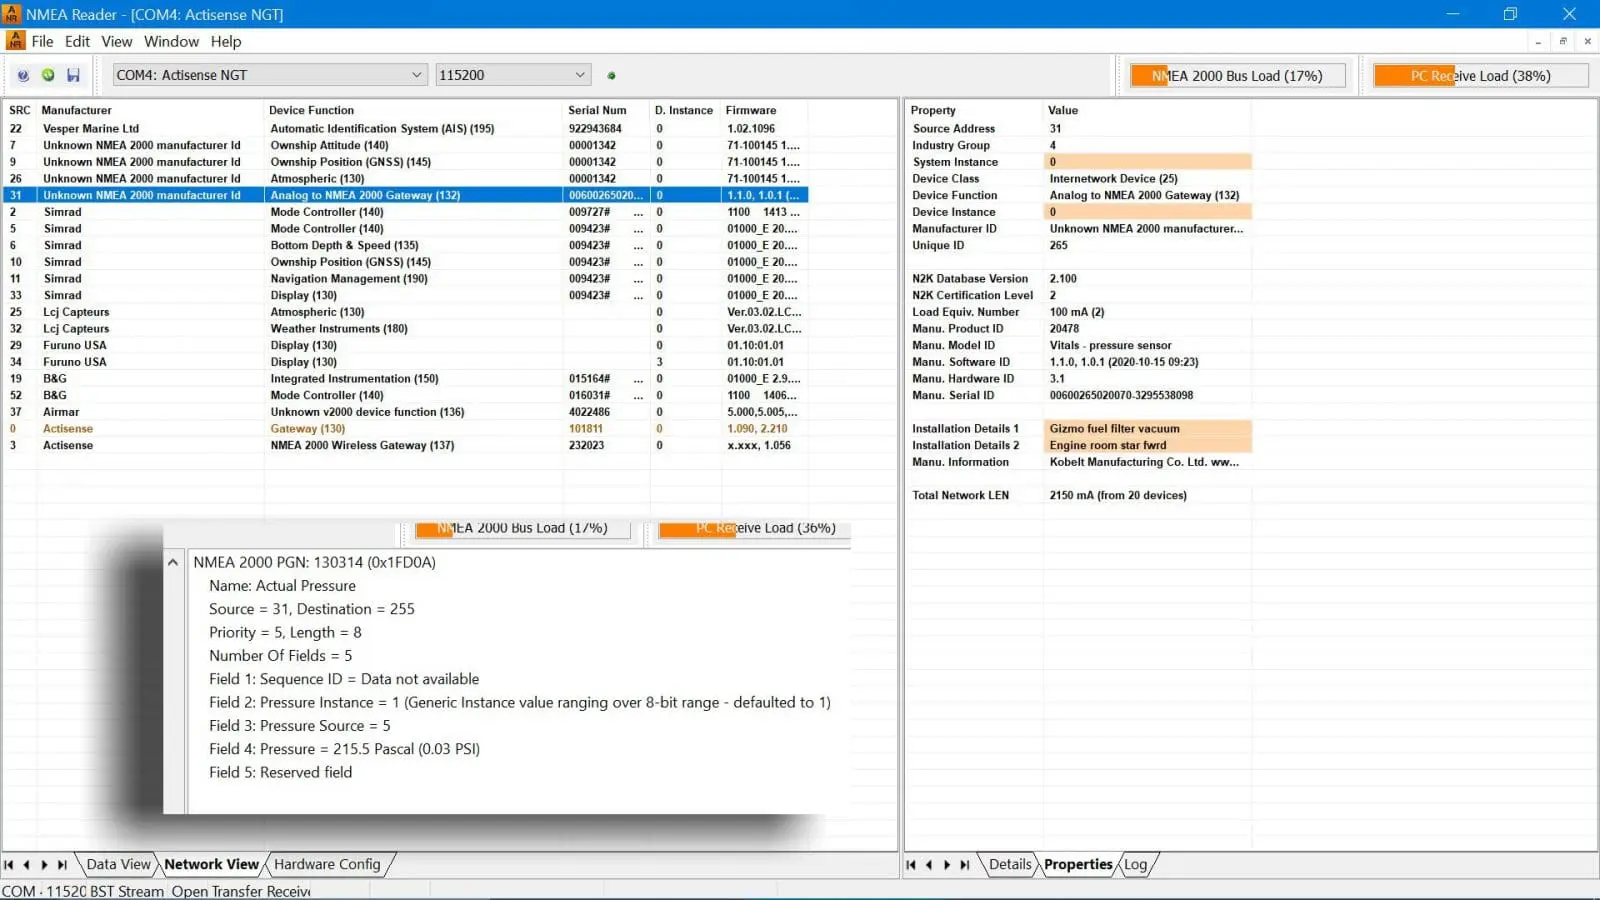Edit Installation Details 1 'Gizmo fuel filter vacuum'
This screenshot has width=1600, height=900.
1148,429
